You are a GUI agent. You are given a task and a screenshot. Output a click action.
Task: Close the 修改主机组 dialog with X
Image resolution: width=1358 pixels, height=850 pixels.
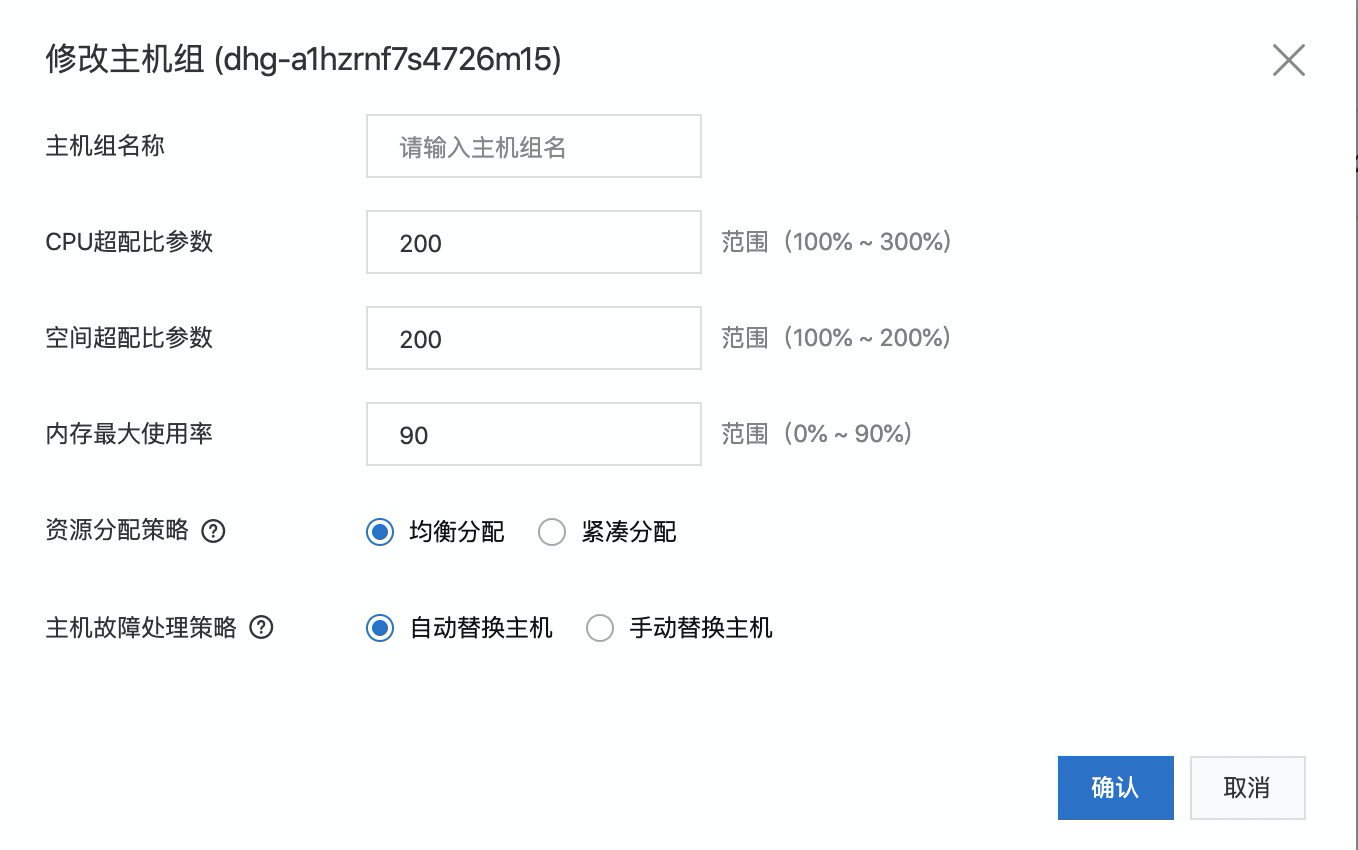(1288, 61)
